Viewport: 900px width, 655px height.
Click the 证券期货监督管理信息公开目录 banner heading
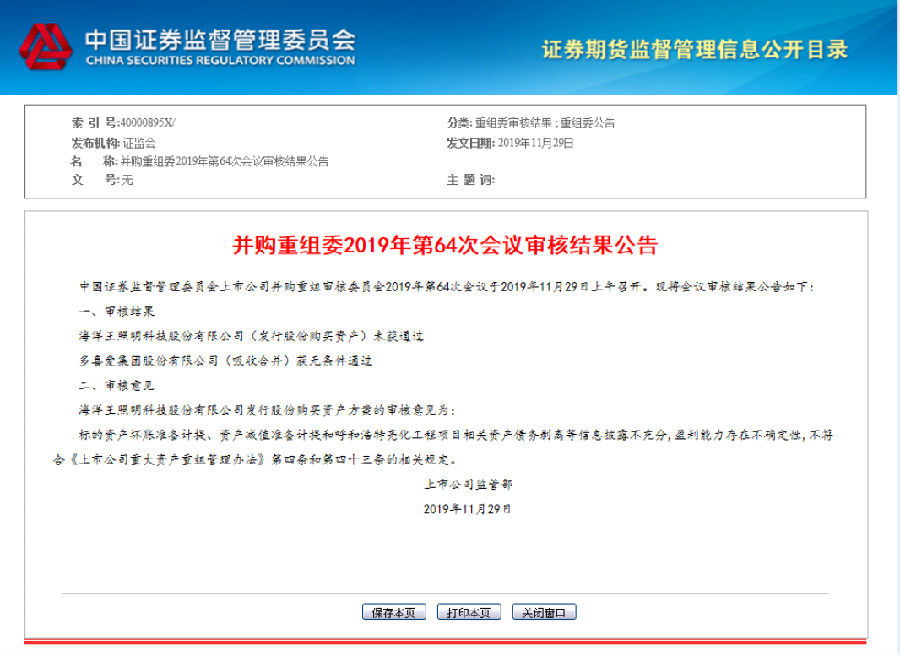click(x=695, y=49)
